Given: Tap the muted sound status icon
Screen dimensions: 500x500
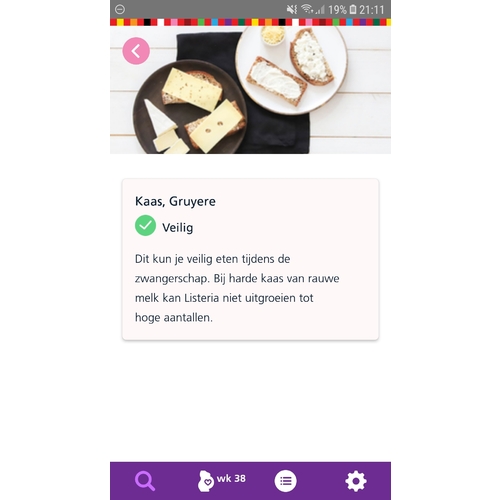Looking at the screenshot, I should [x=292, y=9].
